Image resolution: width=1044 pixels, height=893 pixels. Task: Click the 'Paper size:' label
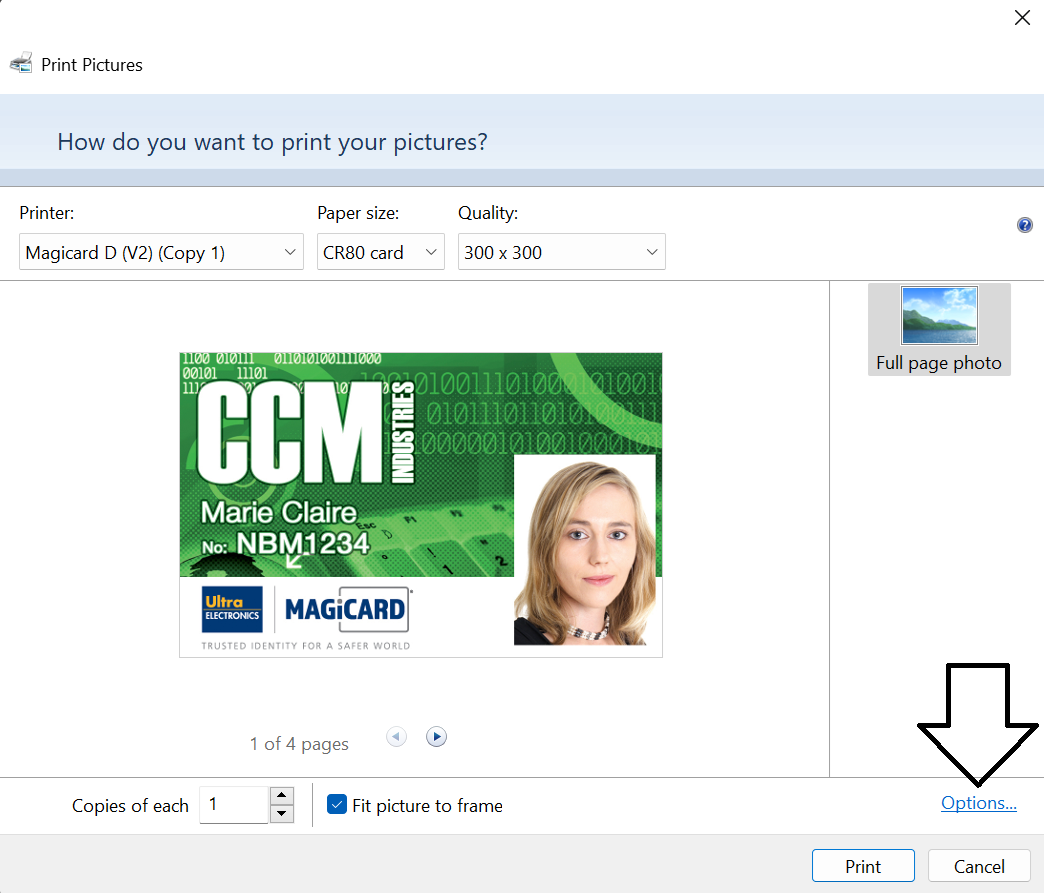358,213
